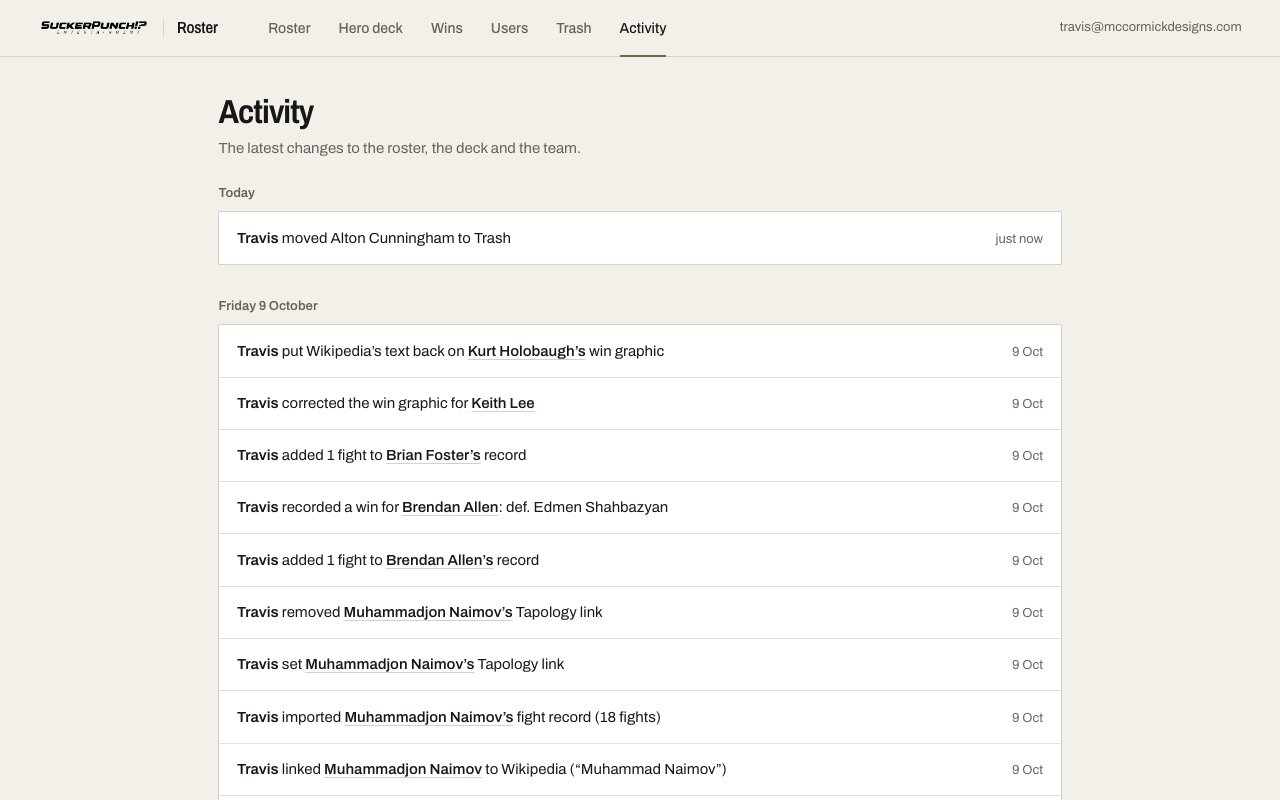This screenshot has width=1280, height=800.
Task: Open the Users tab
Action: 509,28
